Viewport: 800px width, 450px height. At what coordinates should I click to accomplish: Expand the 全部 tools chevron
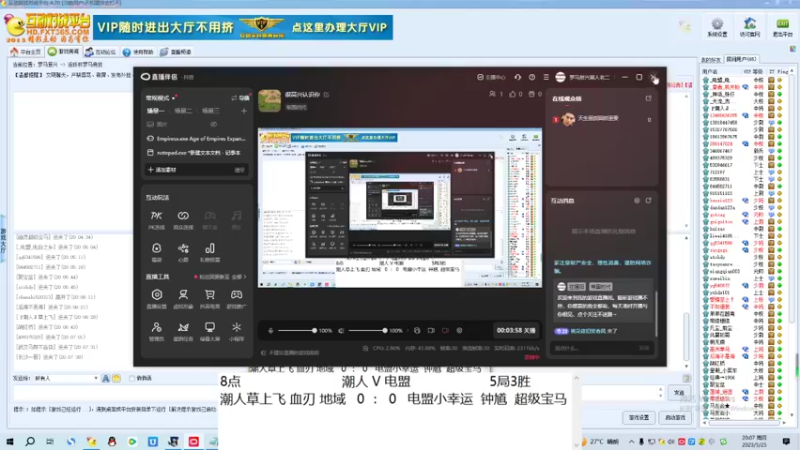point(239,277)
